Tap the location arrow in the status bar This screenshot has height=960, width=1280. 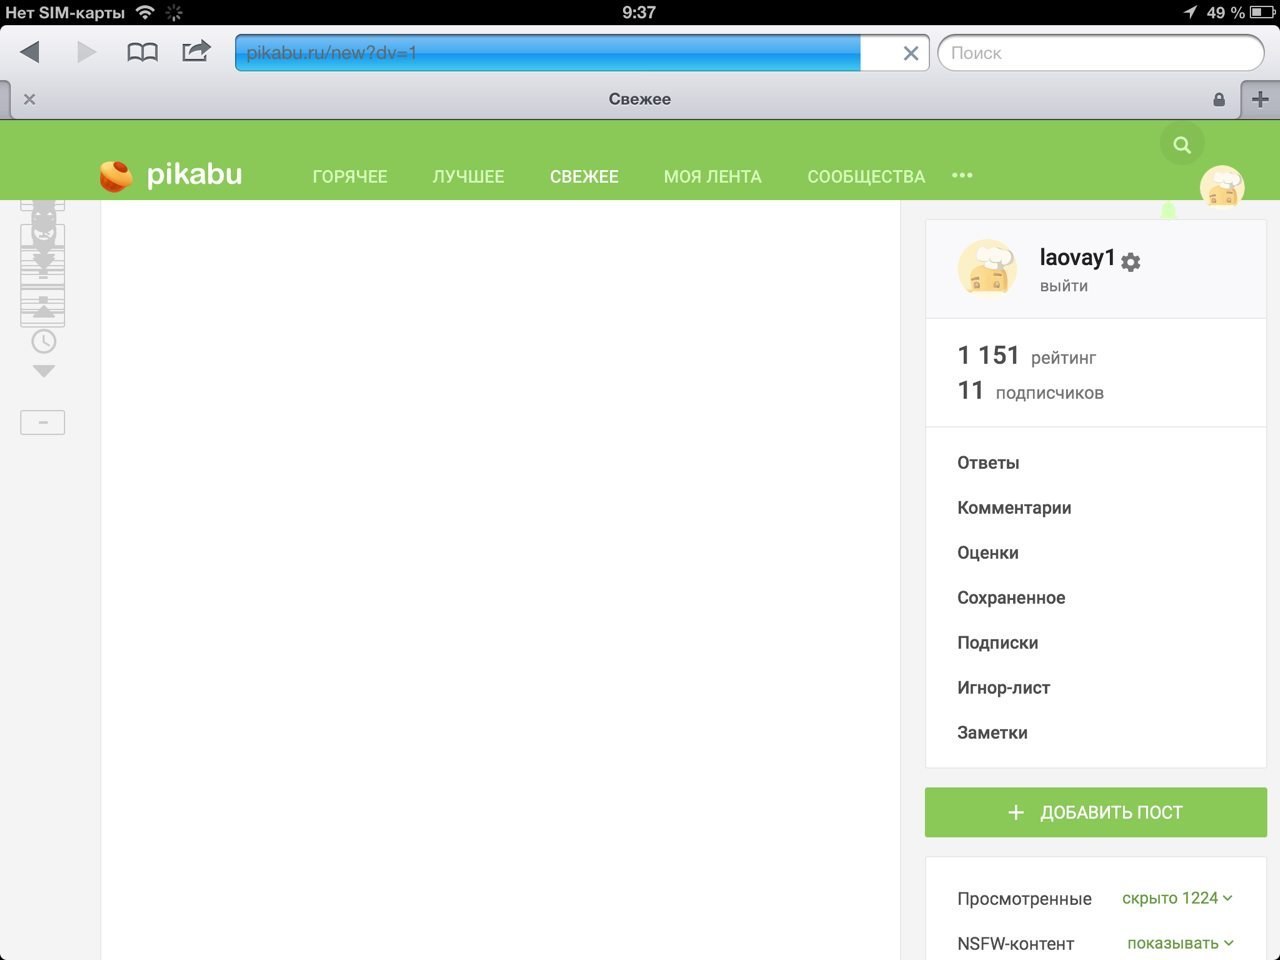point(1190,12)
